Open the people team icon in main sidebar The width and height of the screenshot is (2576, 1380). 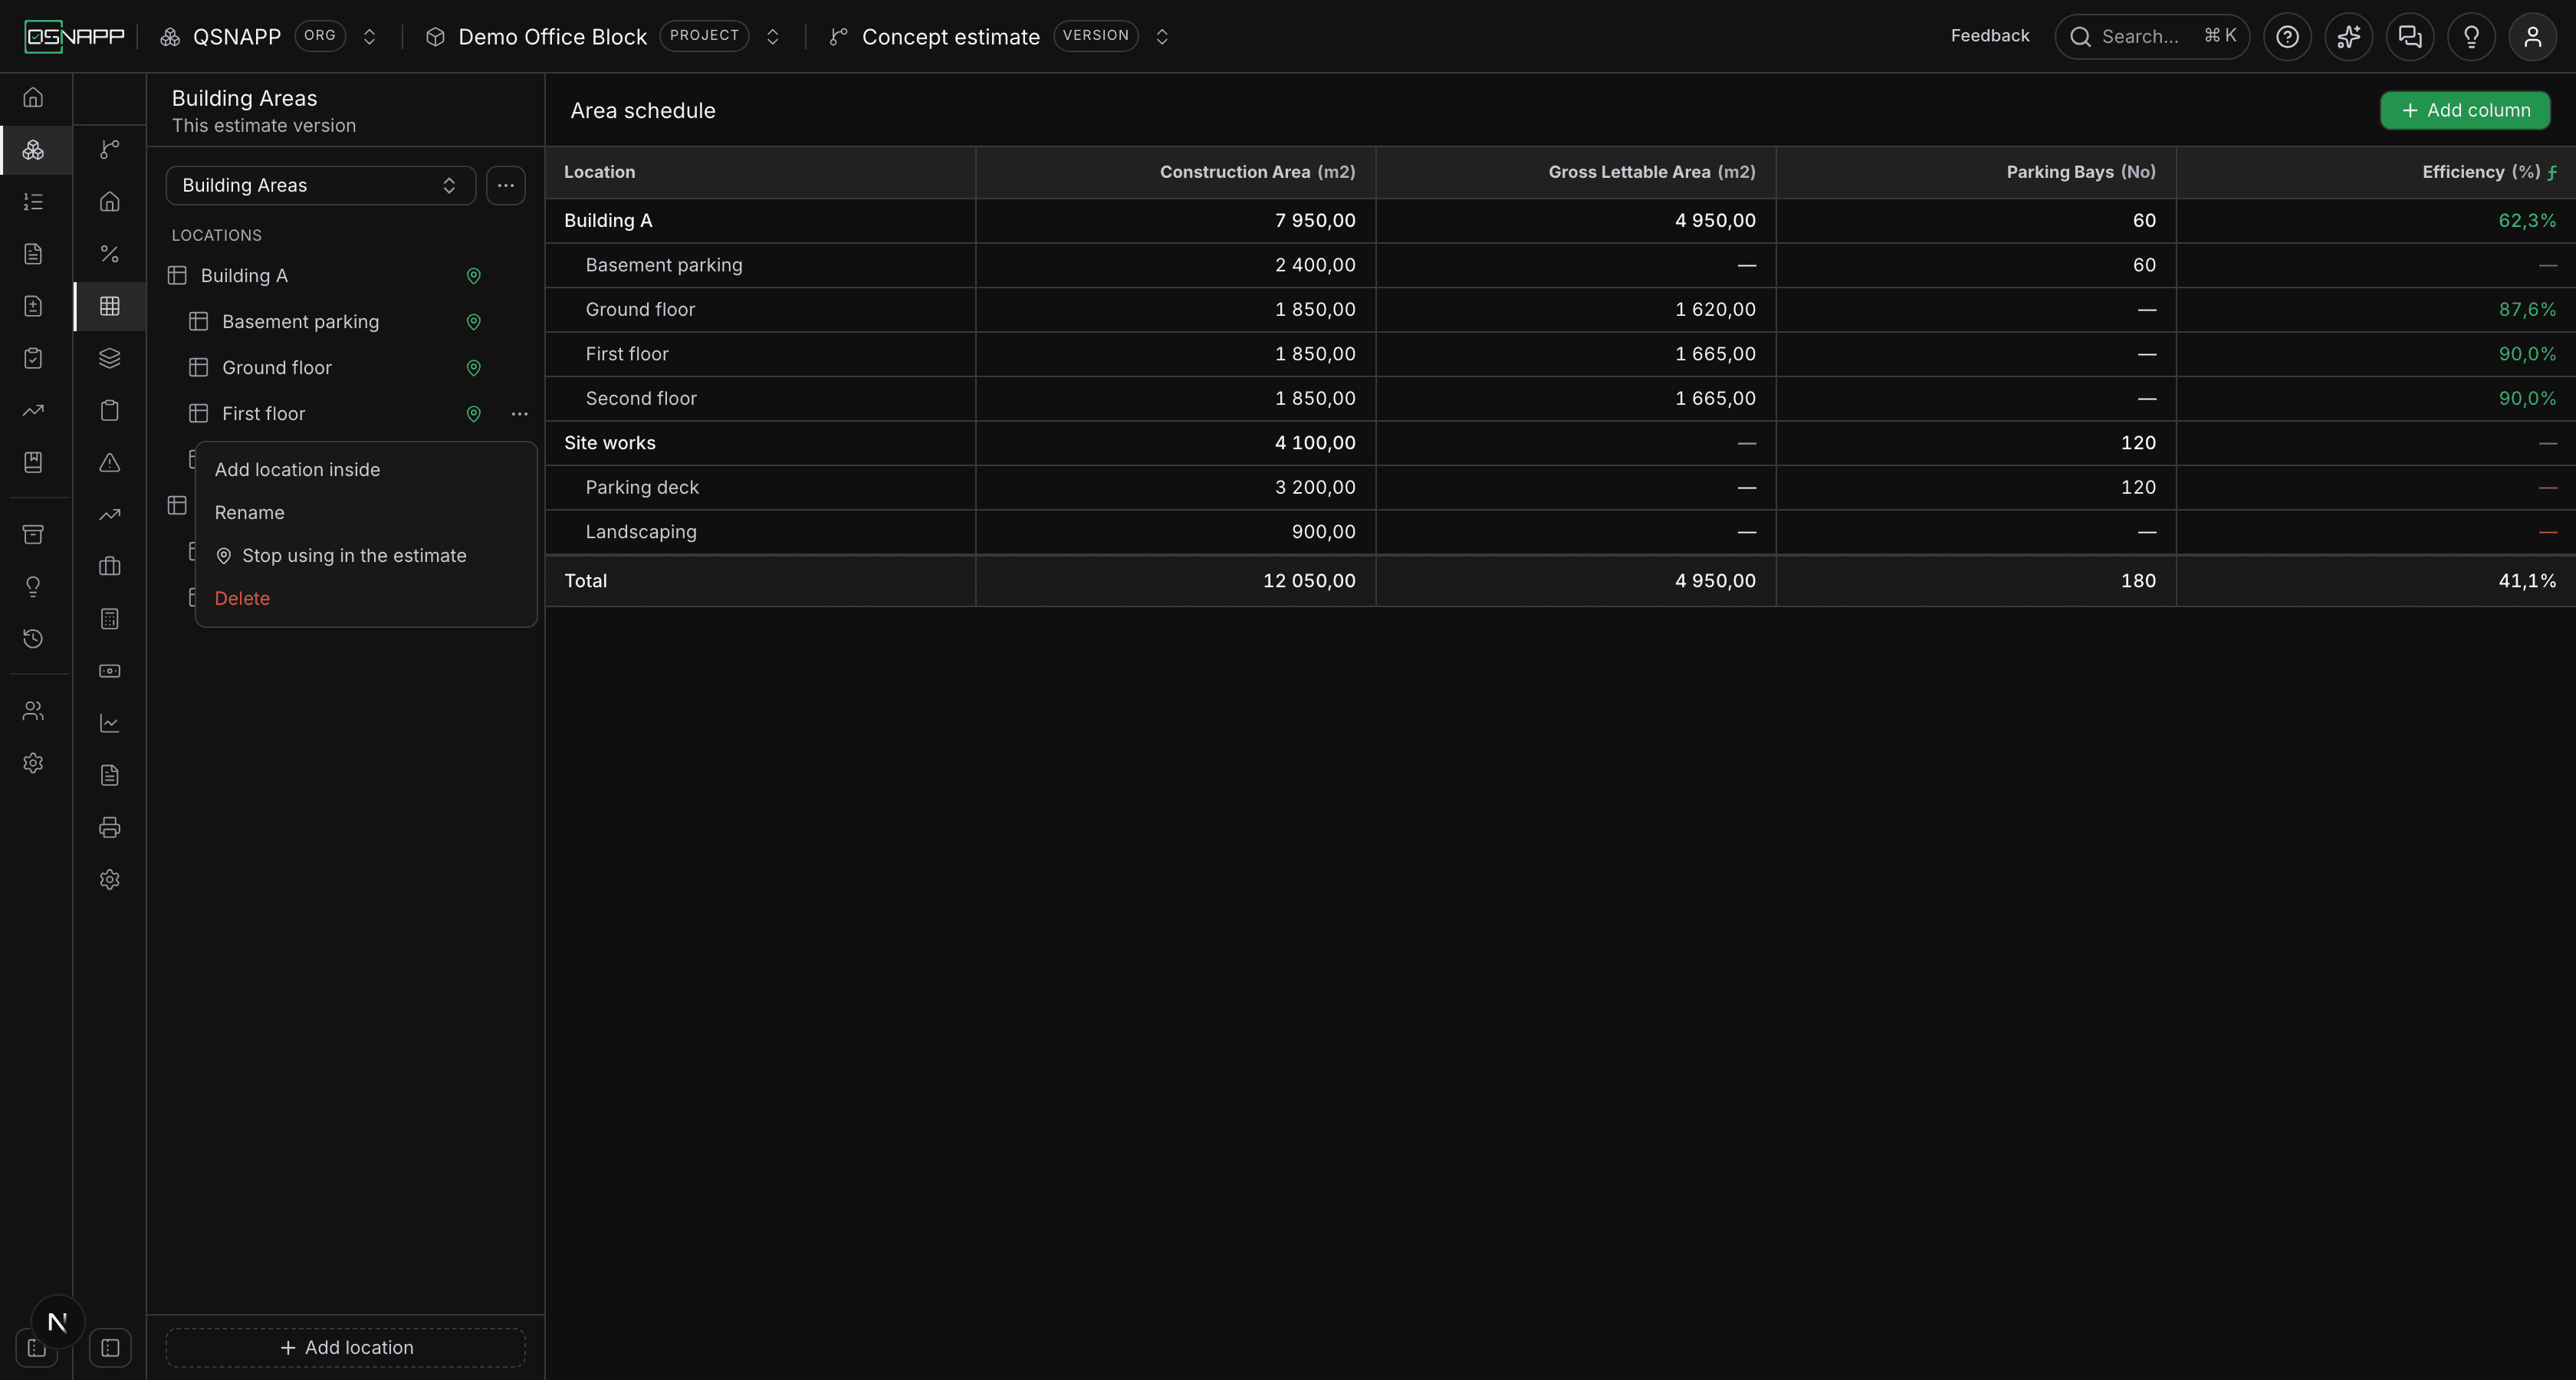(x=33, y=711)
